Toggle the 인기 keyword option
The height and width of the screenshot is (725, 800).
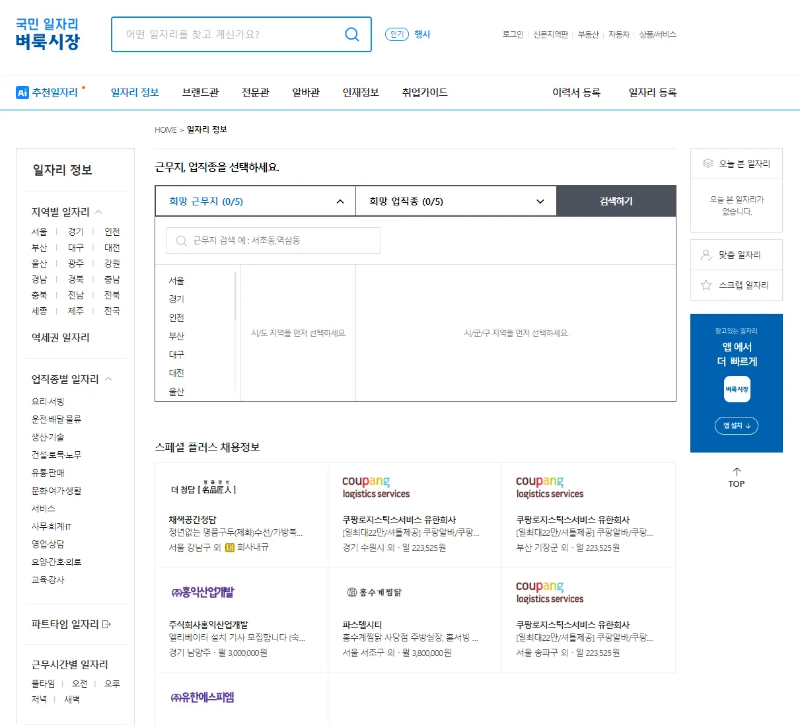coord(398,33)
